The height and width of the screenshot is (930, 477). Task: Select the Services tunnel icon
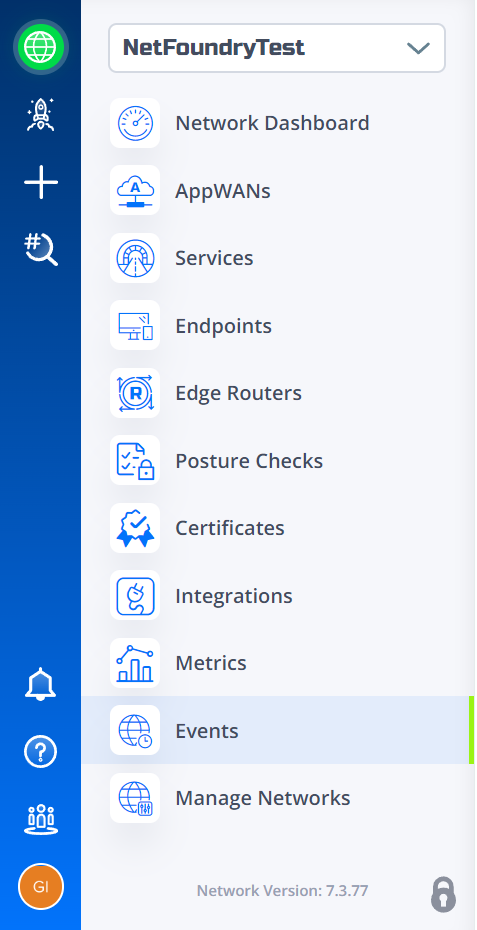135,258
